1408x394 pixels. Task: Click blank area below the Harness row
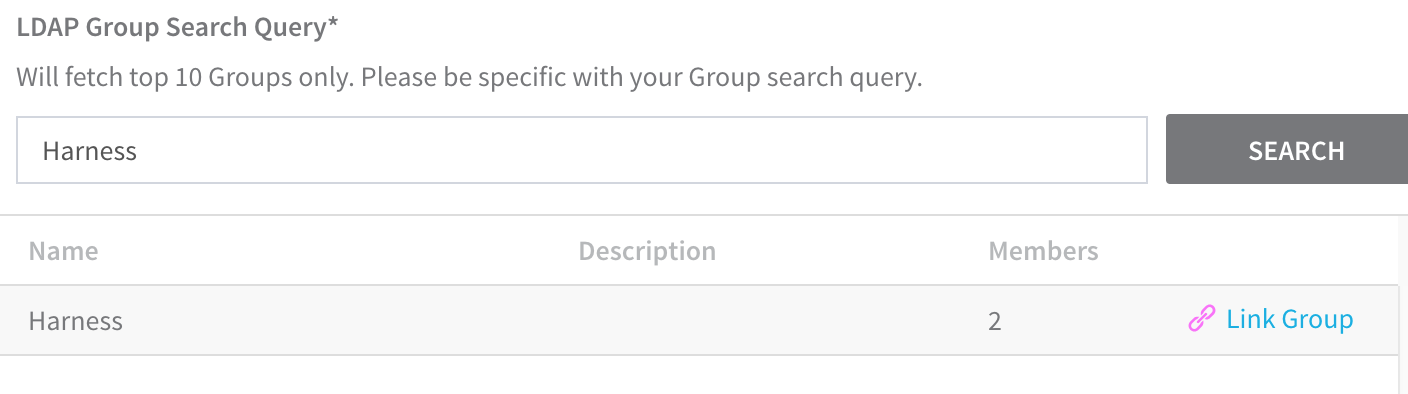pyautogui.click(x=700, y=375)
